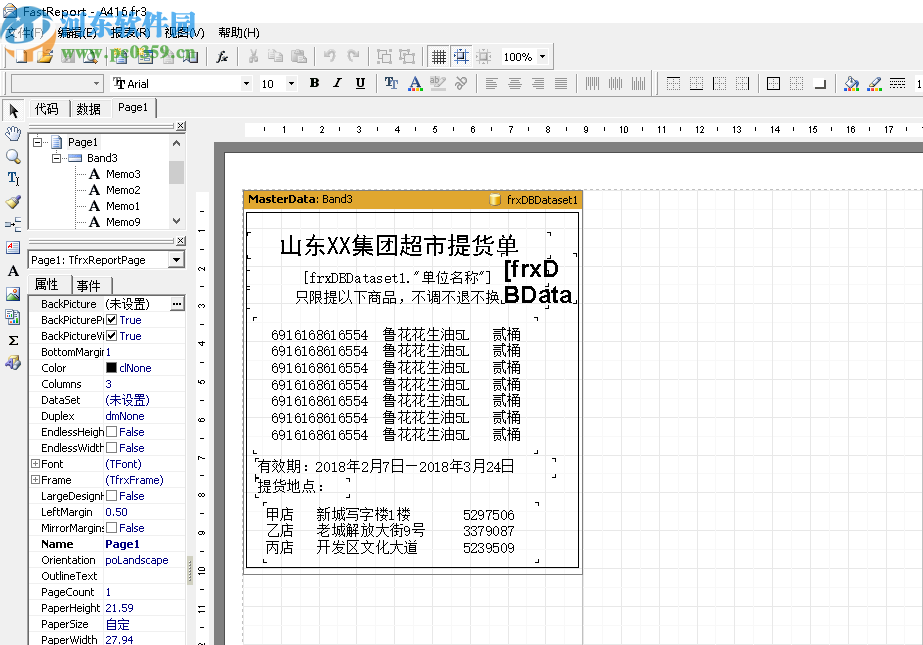Open the zoom percentage dropdown

pos(542,57)
